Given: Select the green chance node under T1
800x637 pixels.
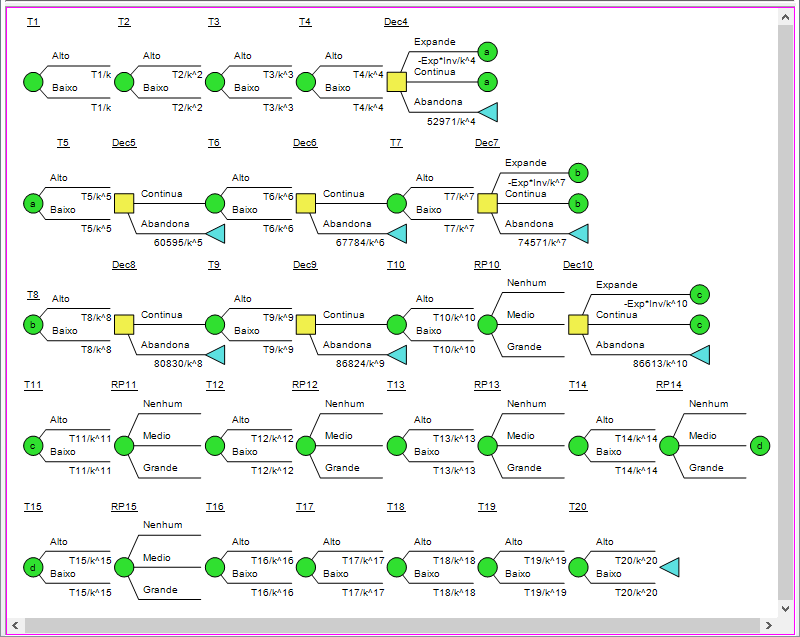Looking at the screenshot, I should click(34, 81).
